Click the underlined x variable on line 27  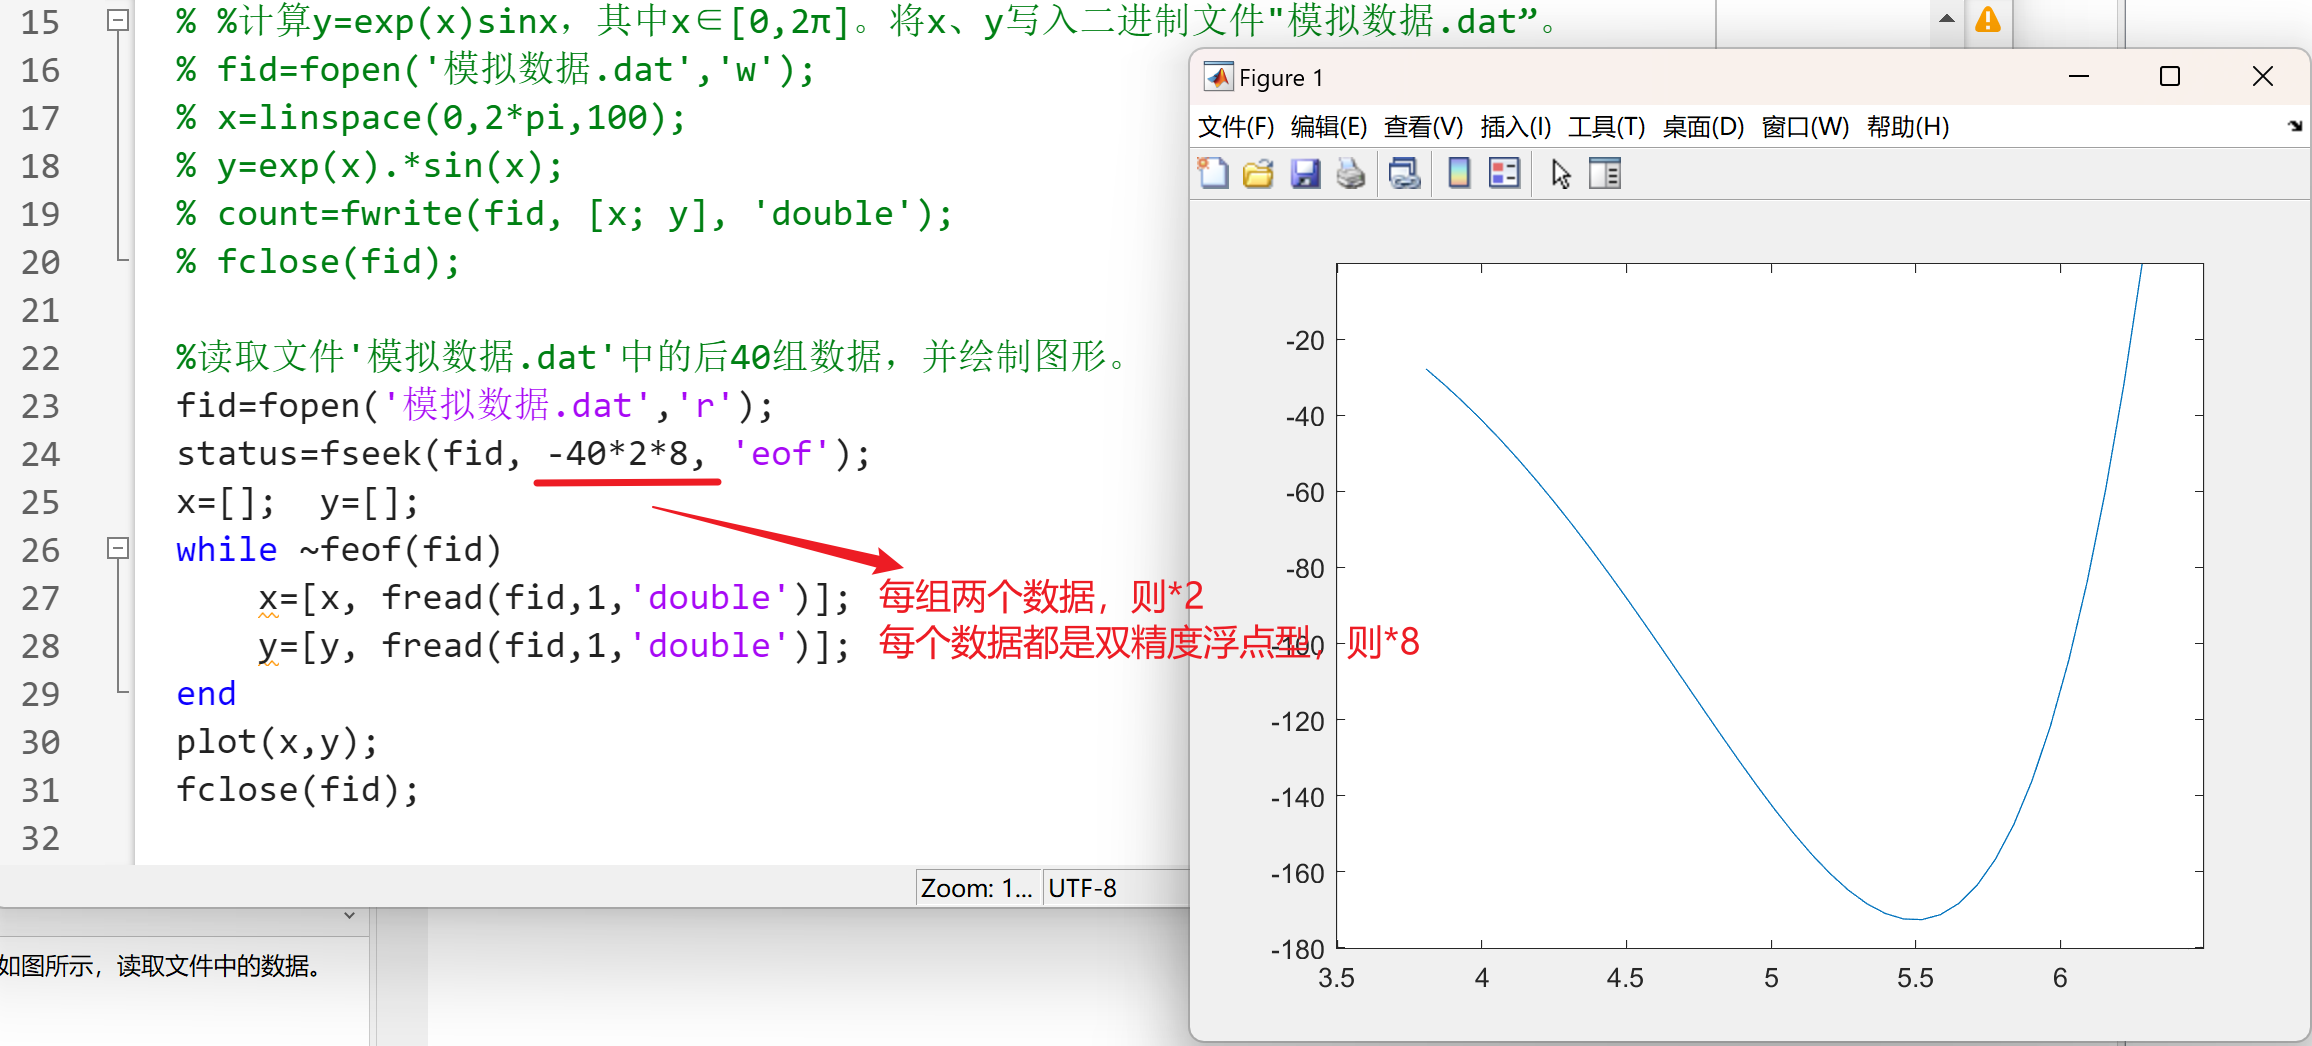tap(268, 598)
